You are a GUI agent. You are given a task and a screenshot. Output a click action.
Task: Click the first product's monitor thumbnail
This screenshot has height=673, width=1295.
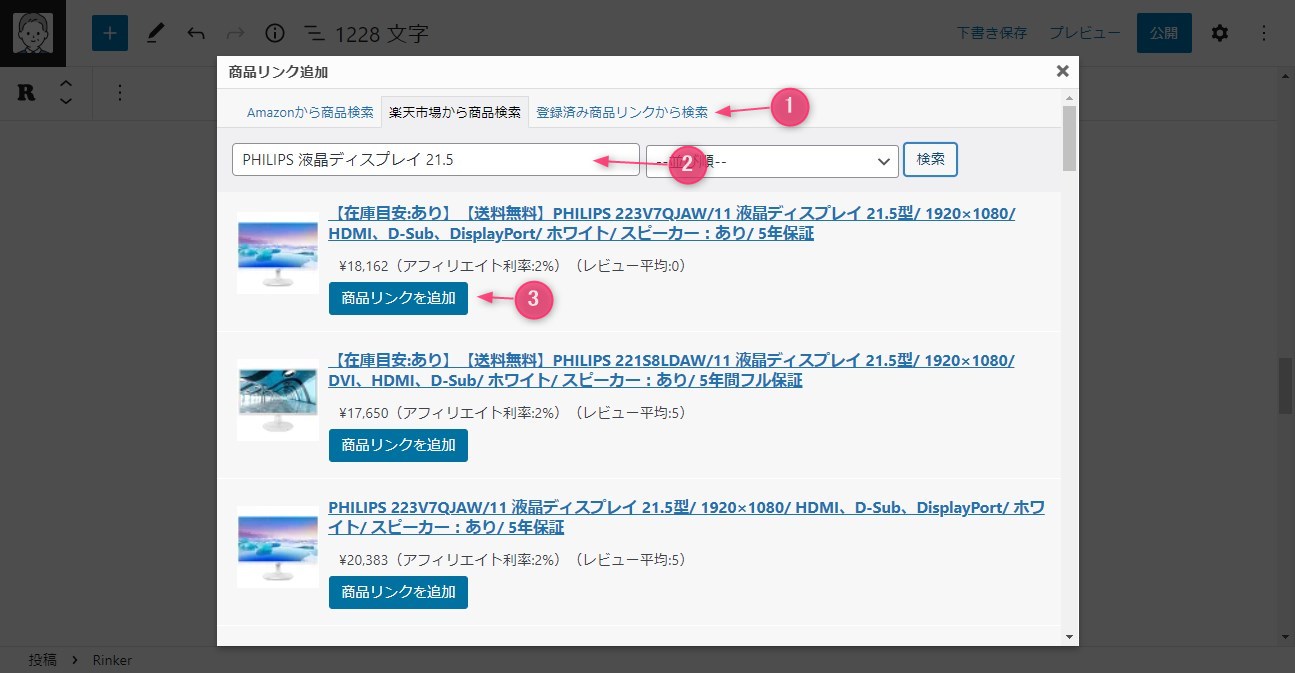tap(277, 255)
